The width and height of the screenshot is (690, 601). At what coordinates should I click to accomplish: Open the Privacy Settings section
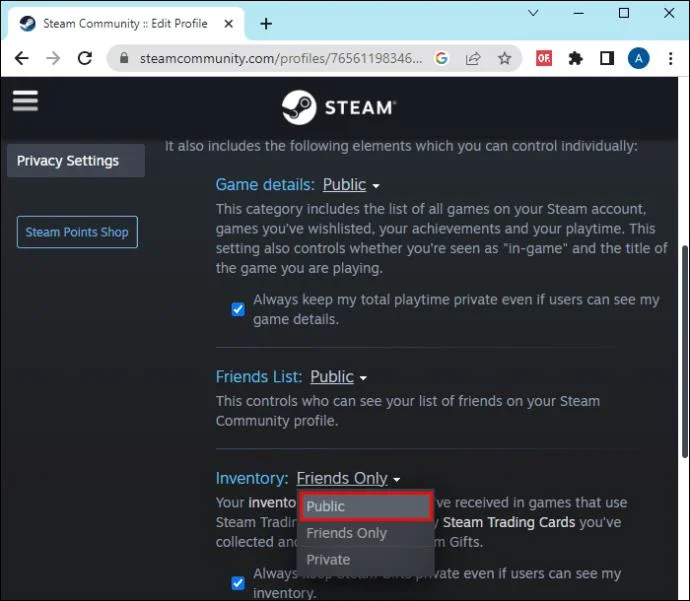pos(76,161)
